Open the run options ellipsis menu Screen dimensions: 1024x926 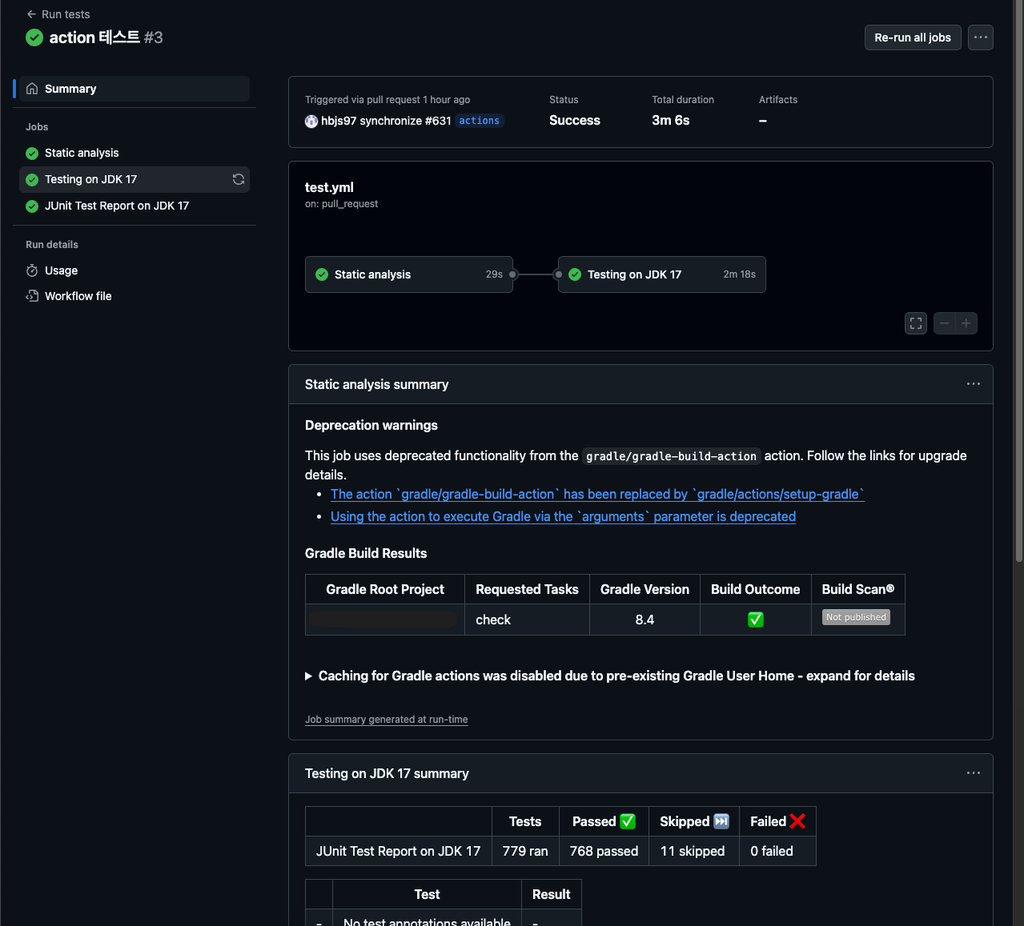(980, 38)
